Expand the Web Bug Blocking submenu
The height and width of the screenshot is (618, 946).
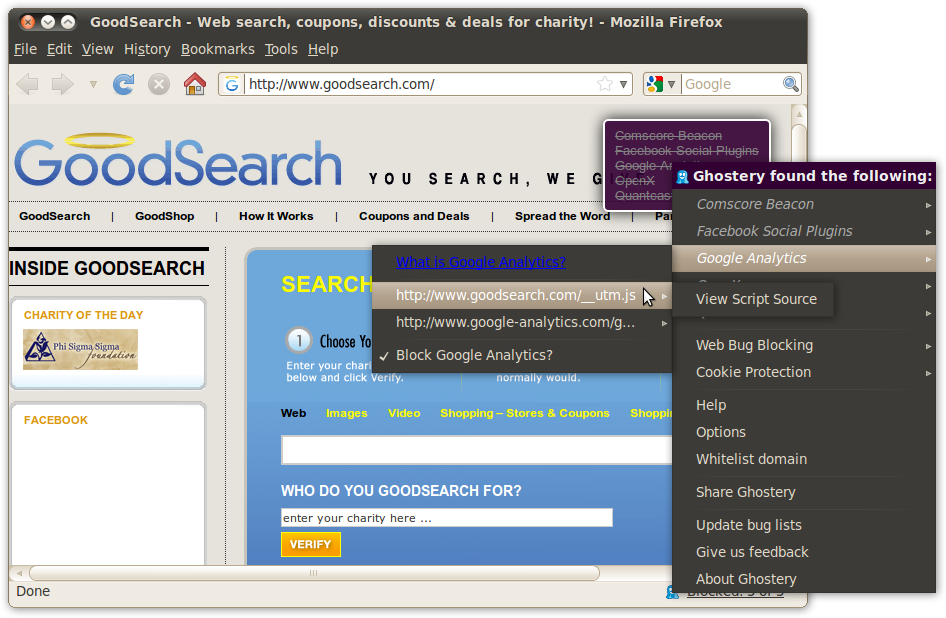click(x=804, y=345)
